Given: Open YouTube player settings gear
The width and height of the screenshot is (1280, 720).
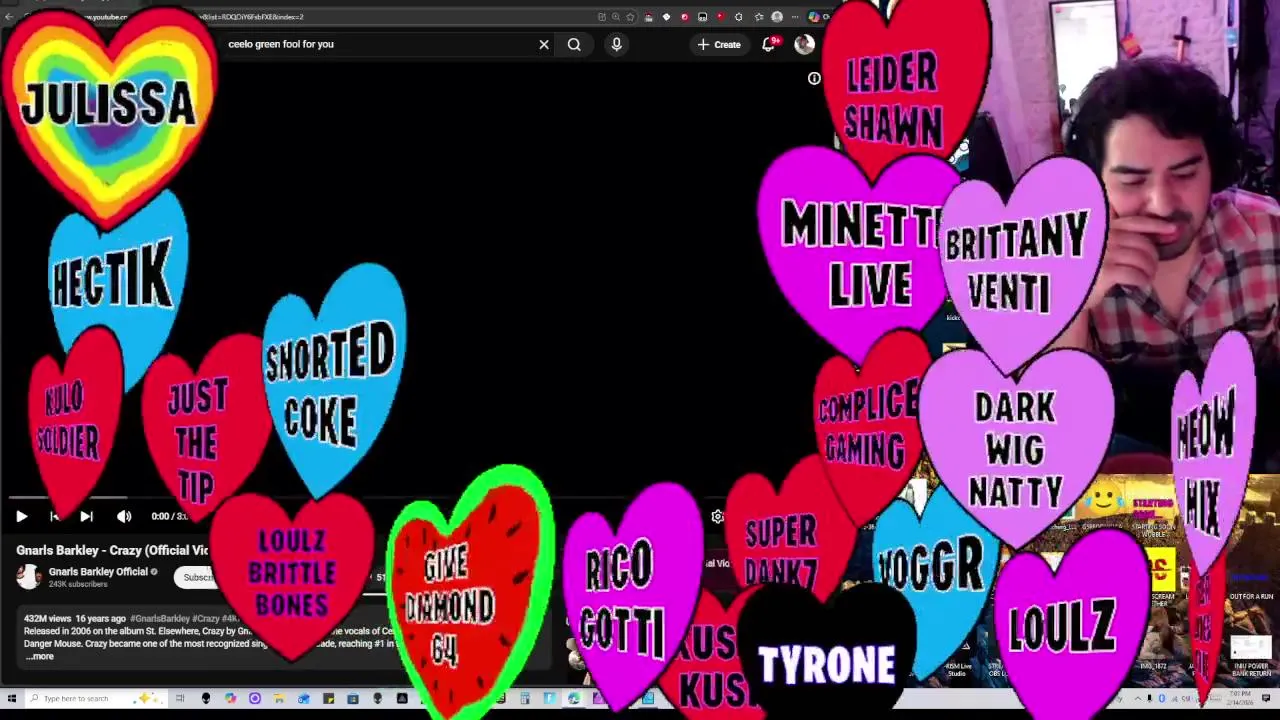Looking at the screenshot, I should coord(717,516).
